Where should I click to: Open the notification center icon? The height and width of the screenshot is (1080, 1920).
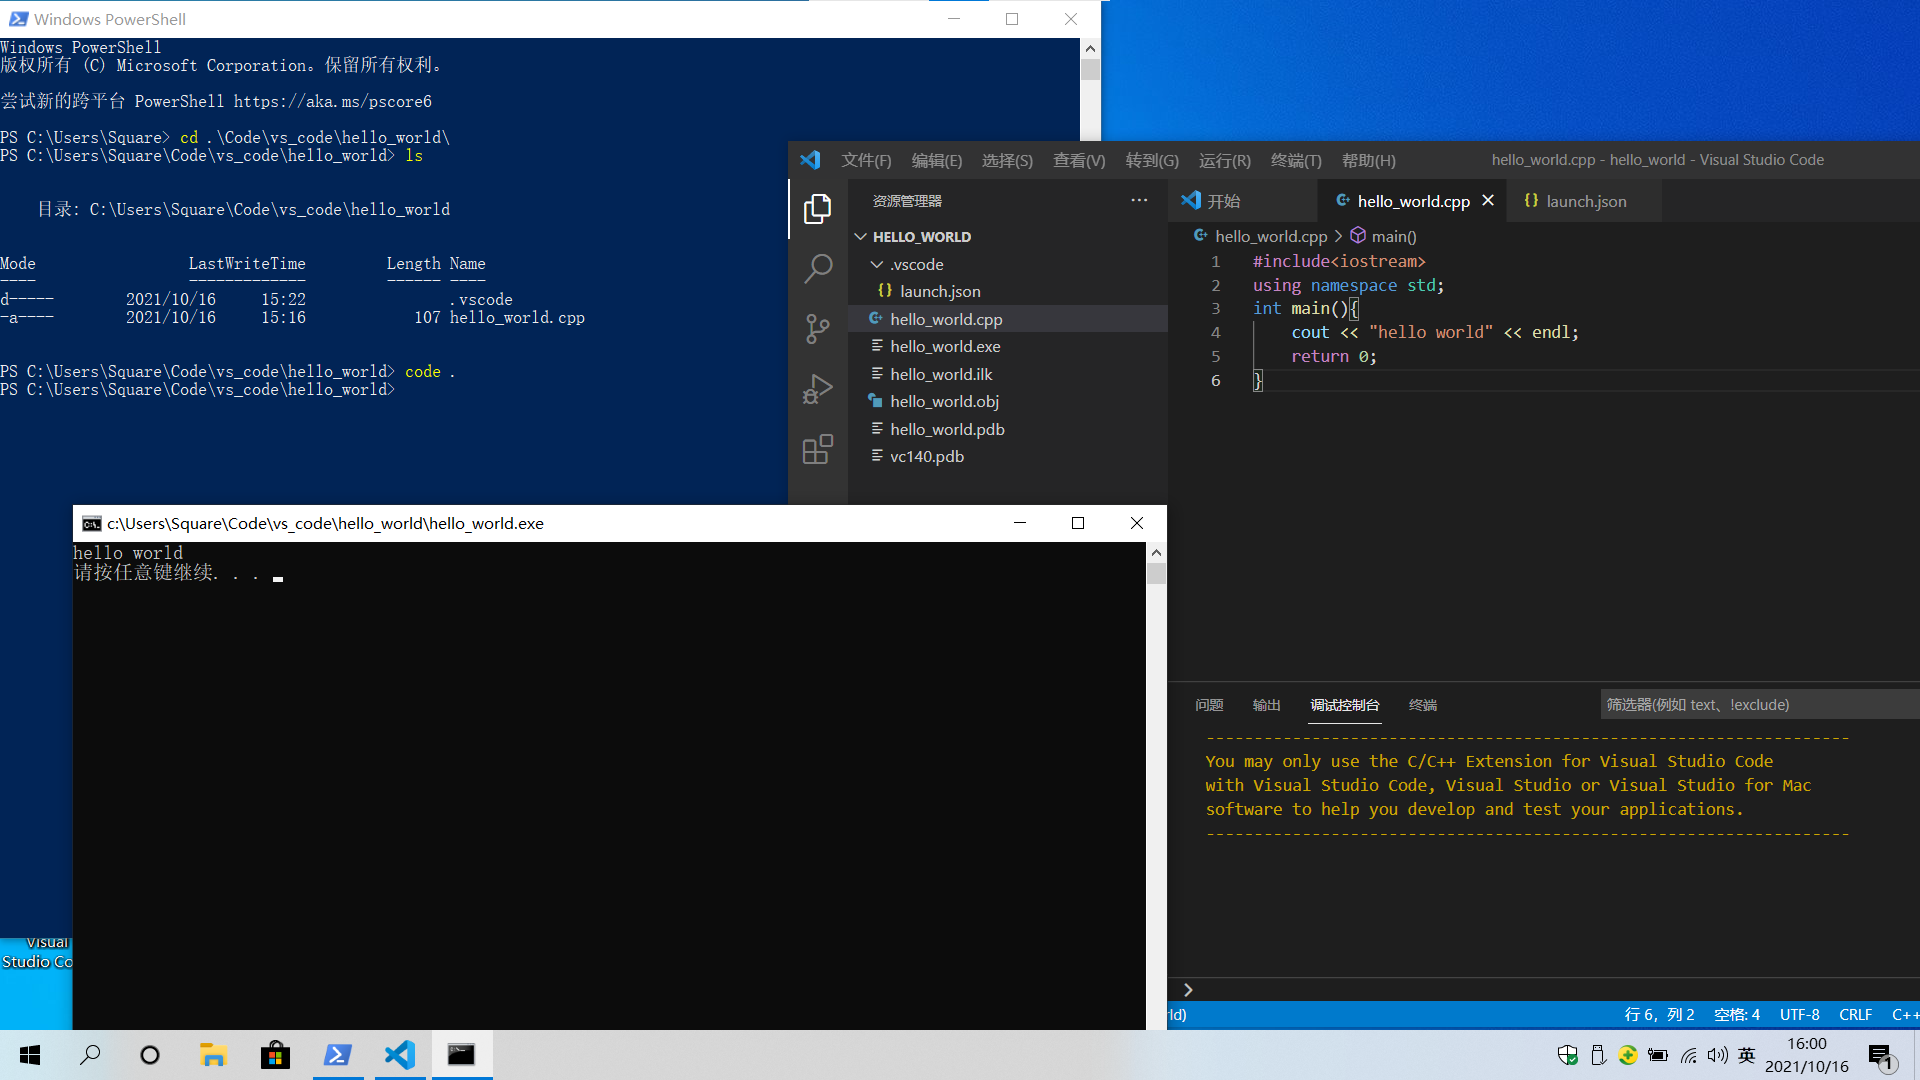coord(1881,1055)
